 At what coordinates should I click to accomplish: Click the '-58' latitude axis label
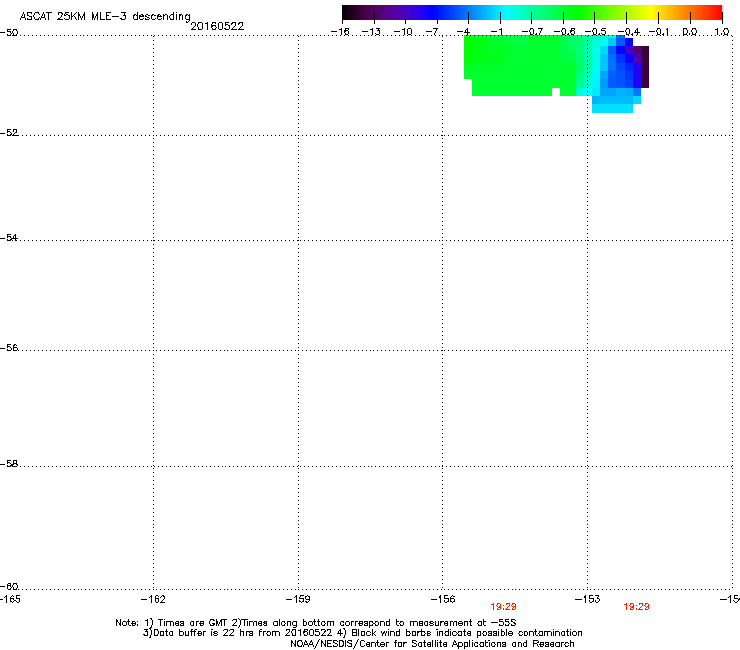(9, 464)
